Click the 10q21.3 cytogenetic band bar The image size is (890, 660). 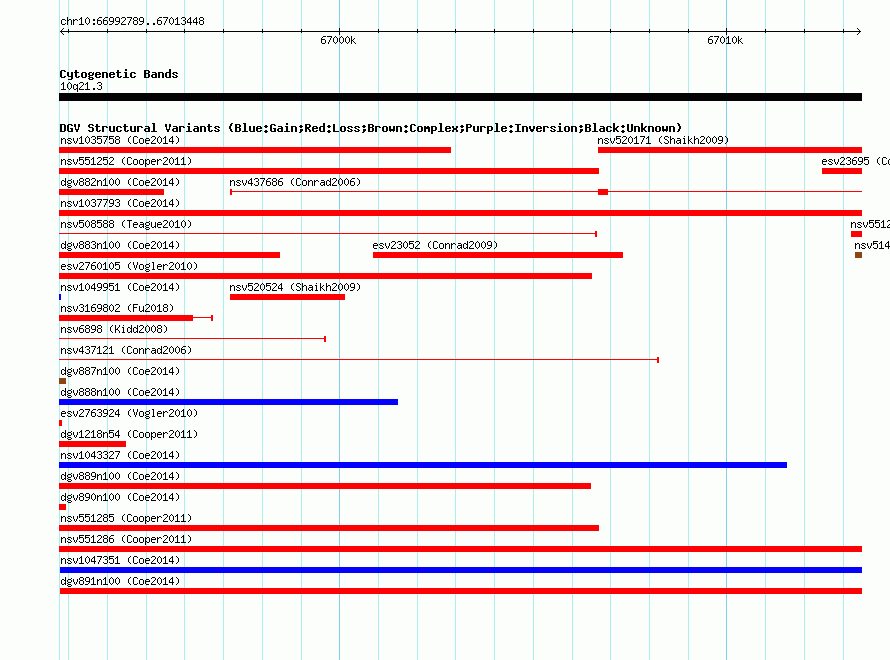click(460, 97)
